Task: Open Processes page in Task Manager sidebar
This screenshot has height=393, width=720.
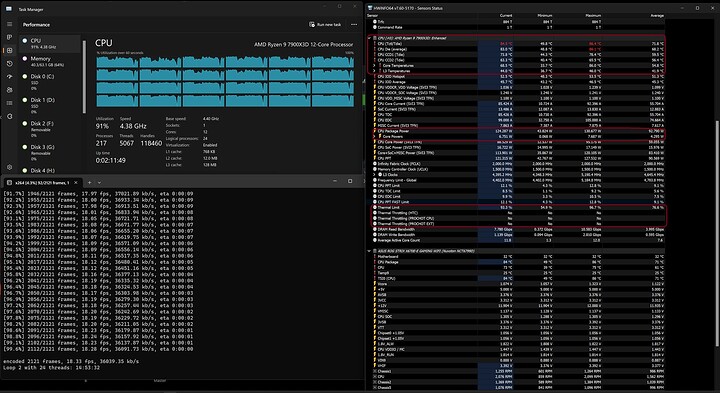Action: 10,37
